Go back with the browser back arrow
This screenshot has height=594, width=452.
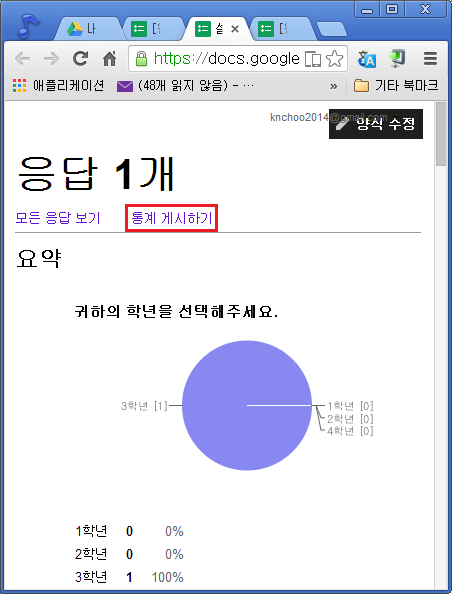tap(22, 59)
